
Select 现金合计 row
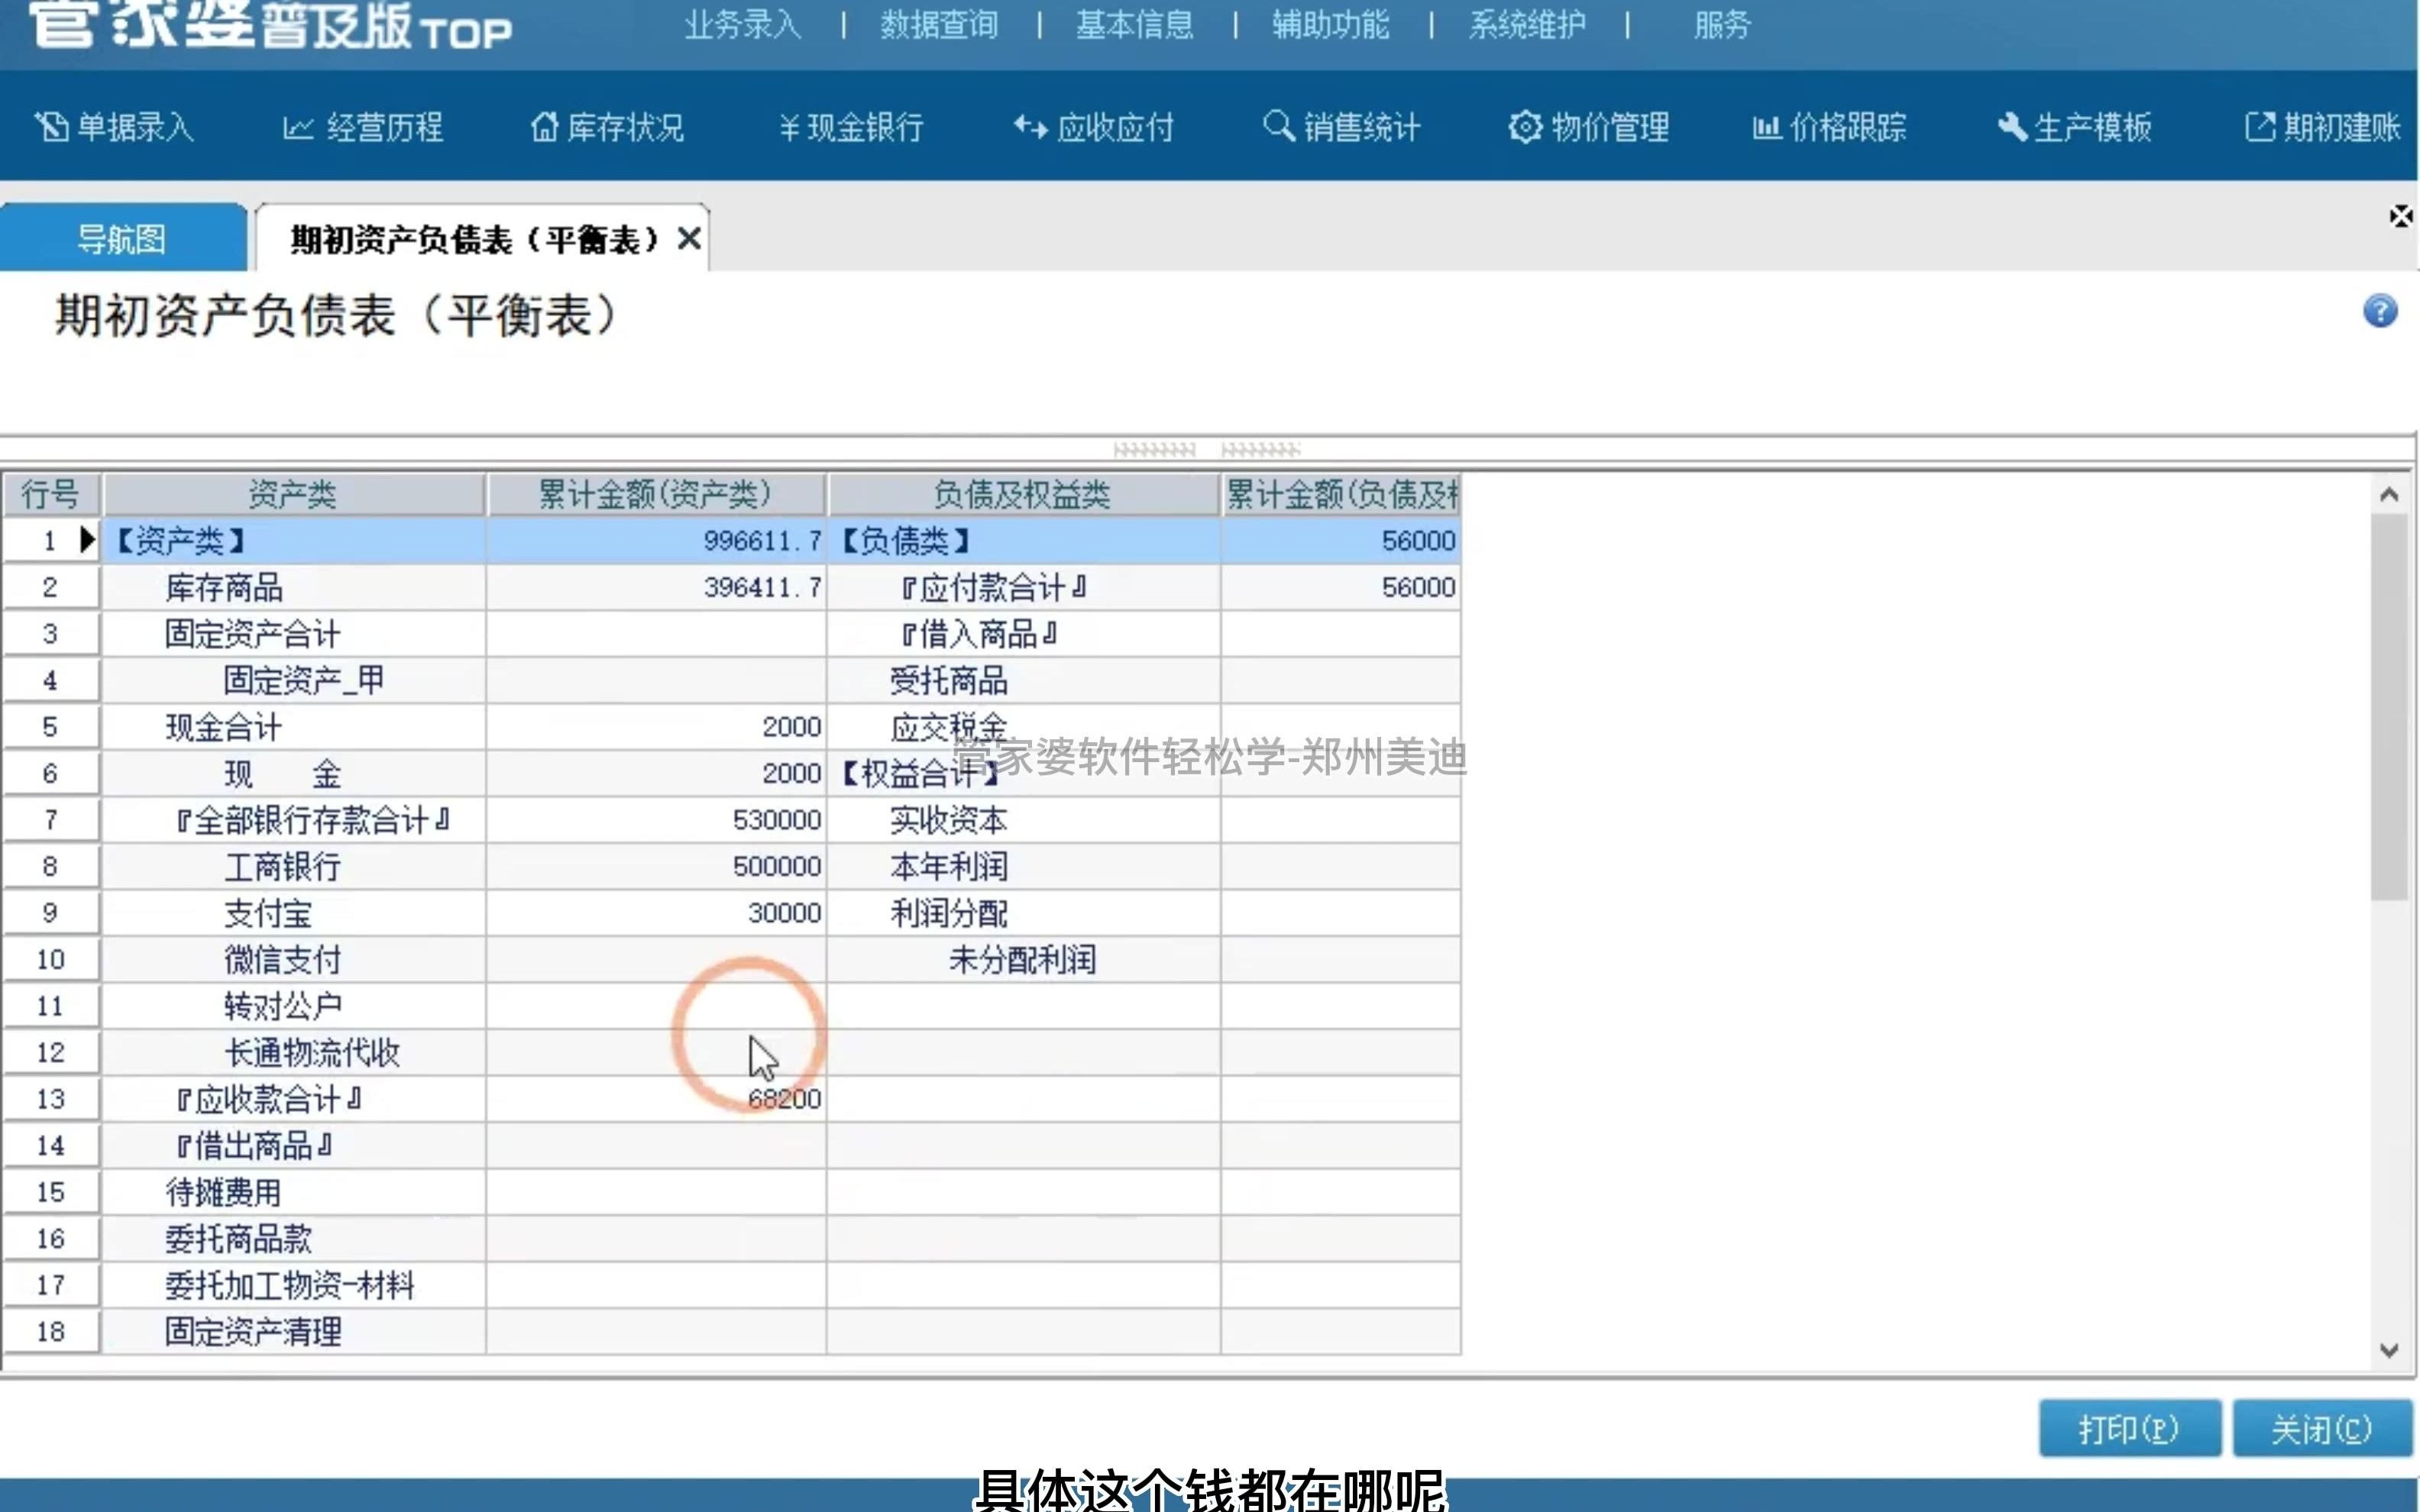pos(293,727)
